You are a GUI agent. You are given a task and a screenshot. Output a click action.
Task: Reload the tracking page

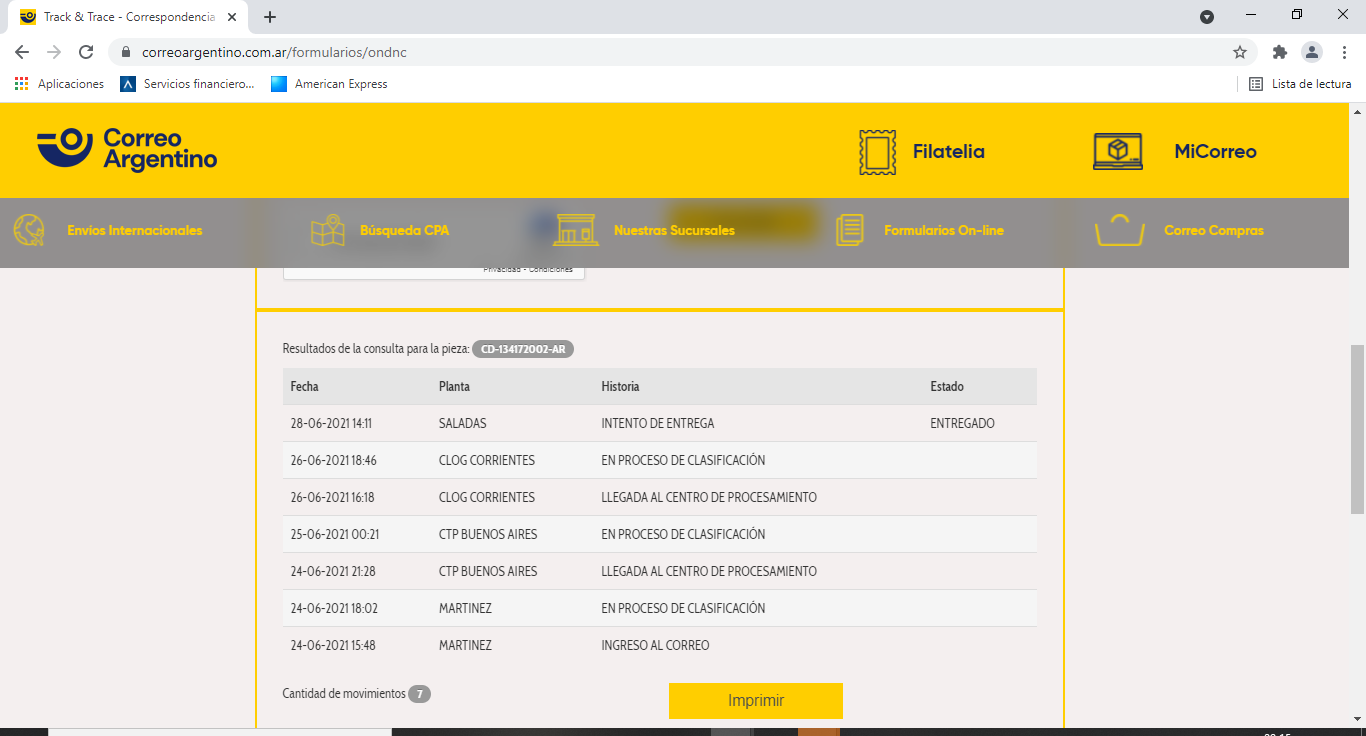click(x=86, y=52)
